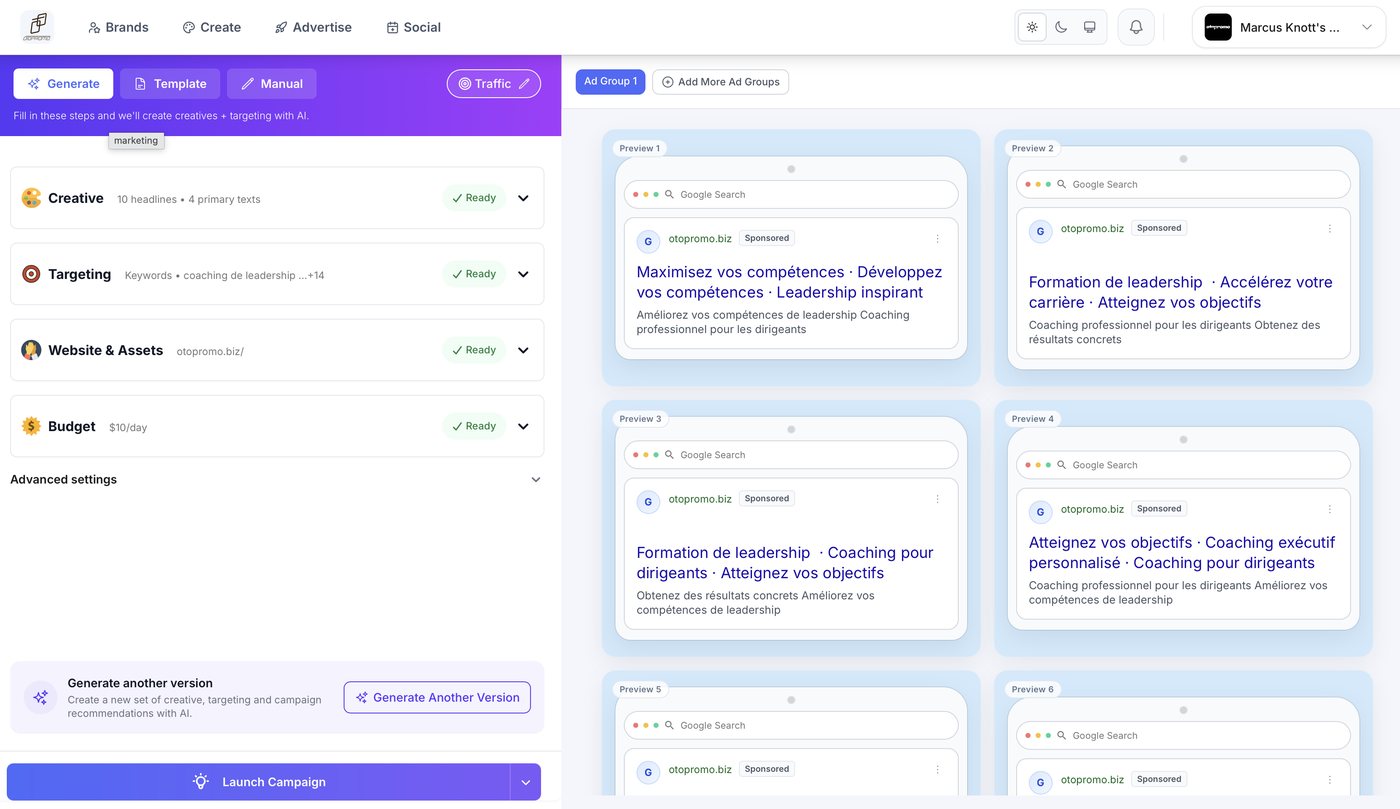Viewport: 1400px width, 809px height.
Task: Open the Advertise menu
Action: coord(313,27)
